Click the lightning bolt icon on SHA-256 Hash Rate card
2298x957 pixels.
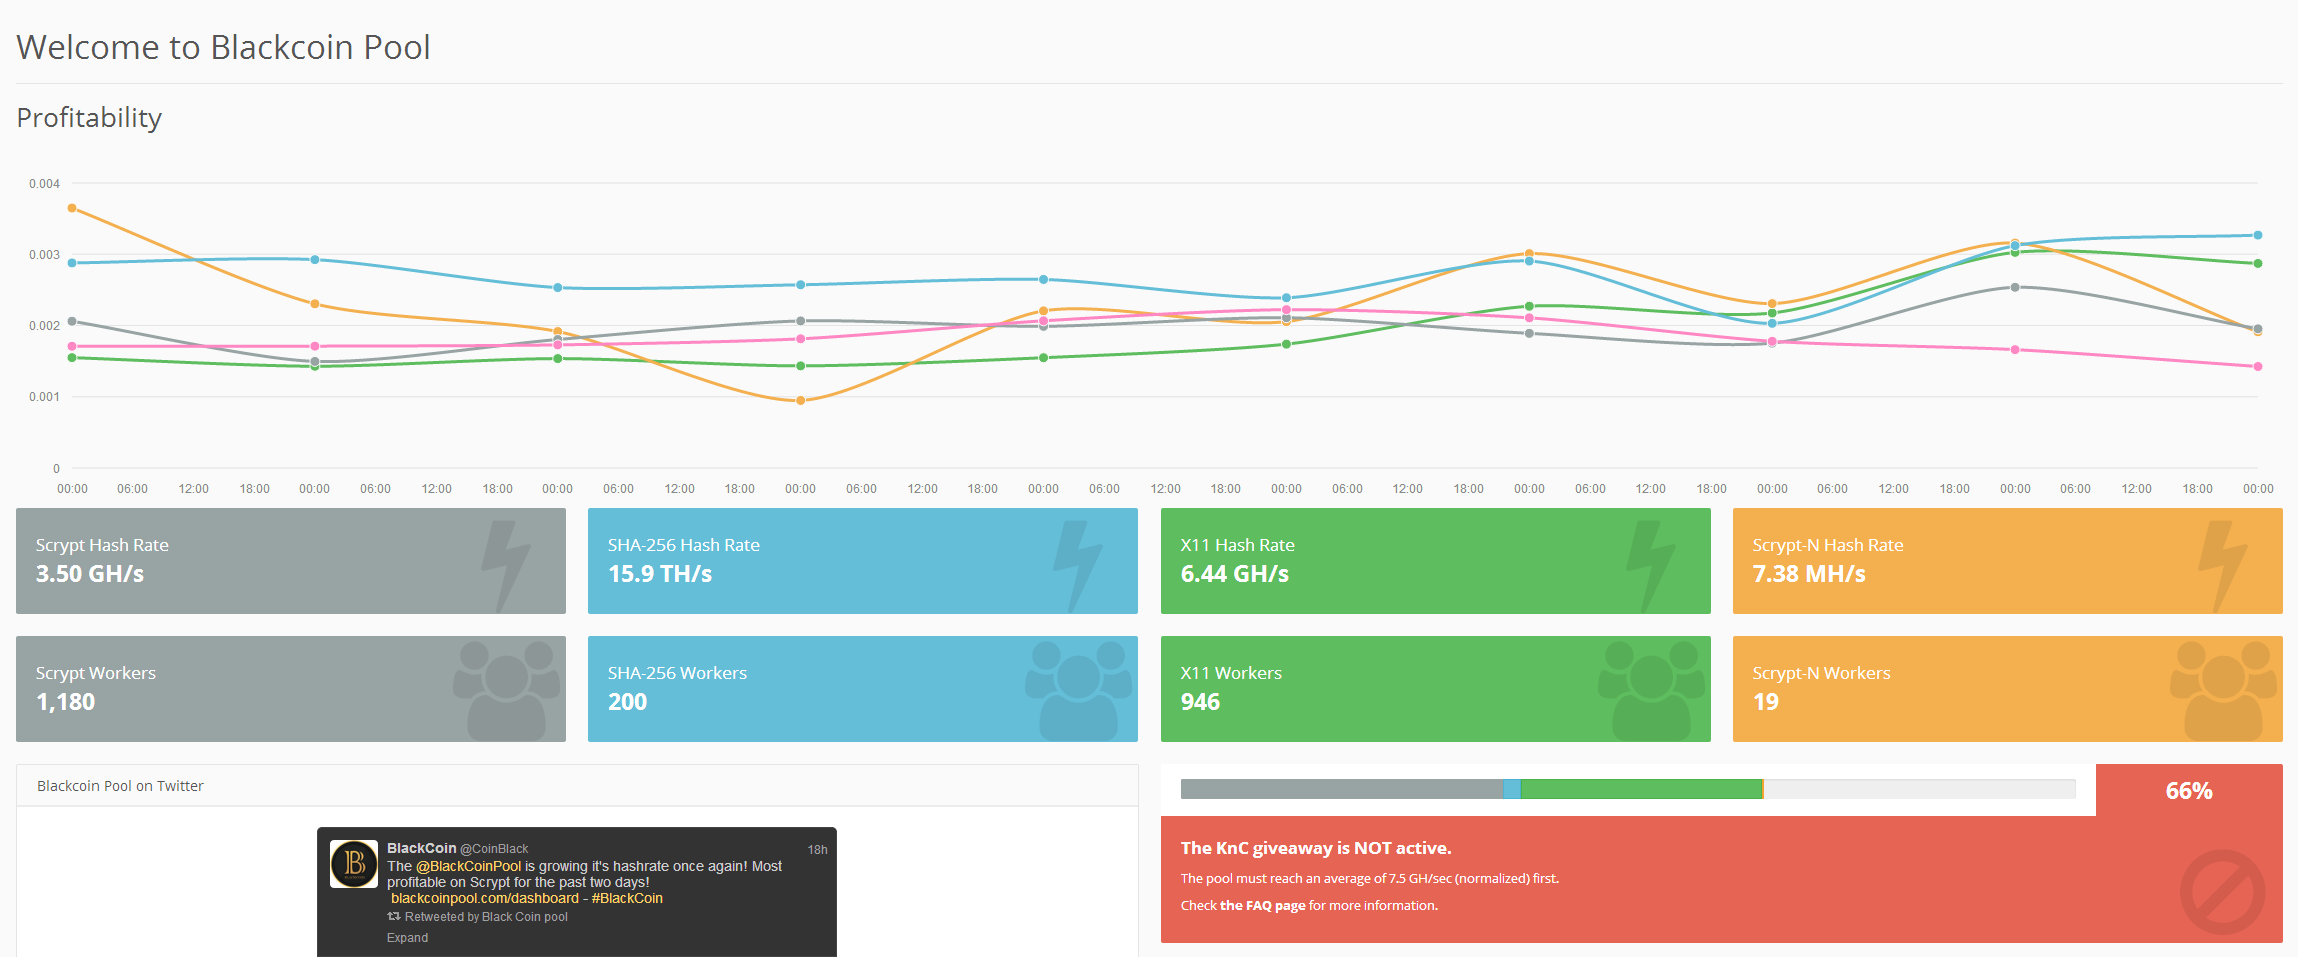click(x=1078, y=565)
